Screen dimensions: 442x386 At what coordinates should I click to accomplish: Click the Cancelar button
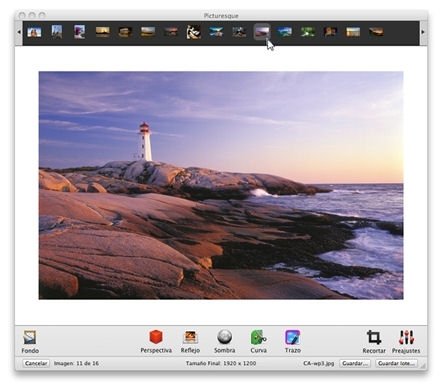[36, 363]
